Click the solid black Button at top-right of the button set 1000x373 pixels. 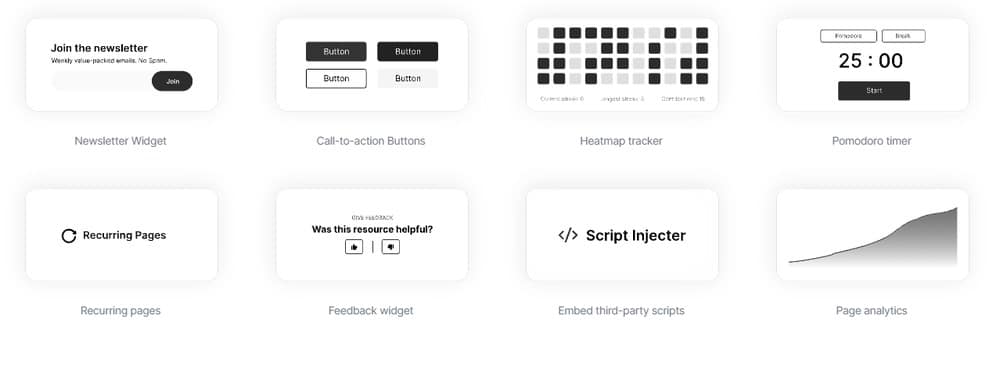[x=408, y=52]
